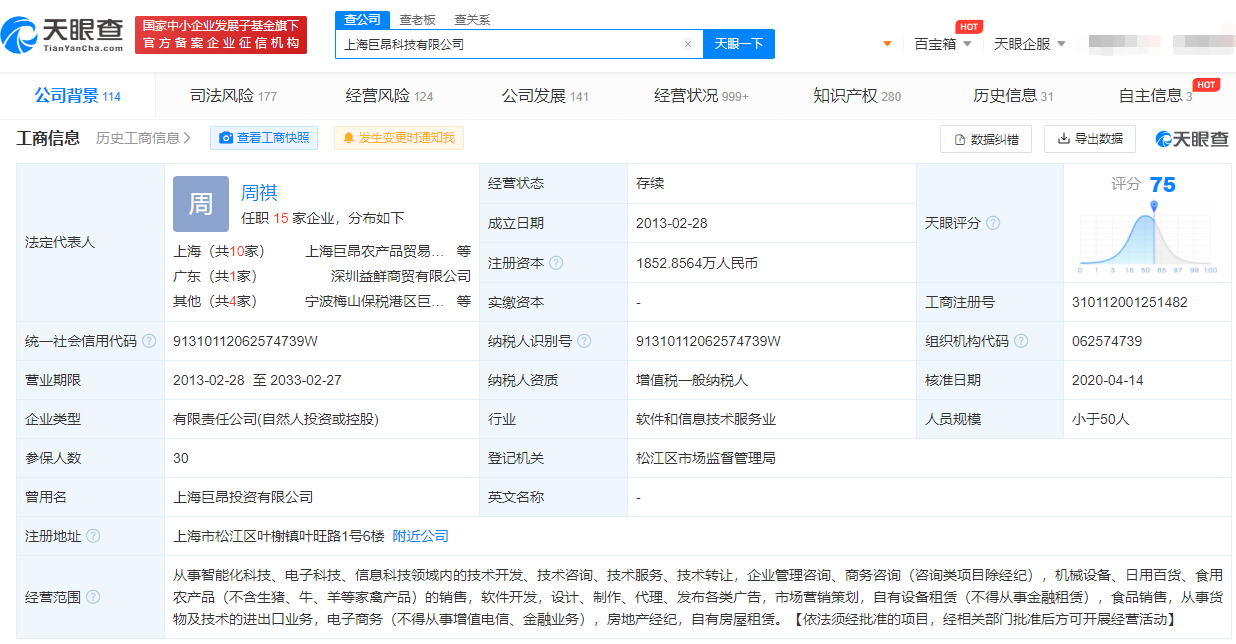The image size is (1236, 644).
Task: Clear the search box with the X icon
Action: click(688, 44)
